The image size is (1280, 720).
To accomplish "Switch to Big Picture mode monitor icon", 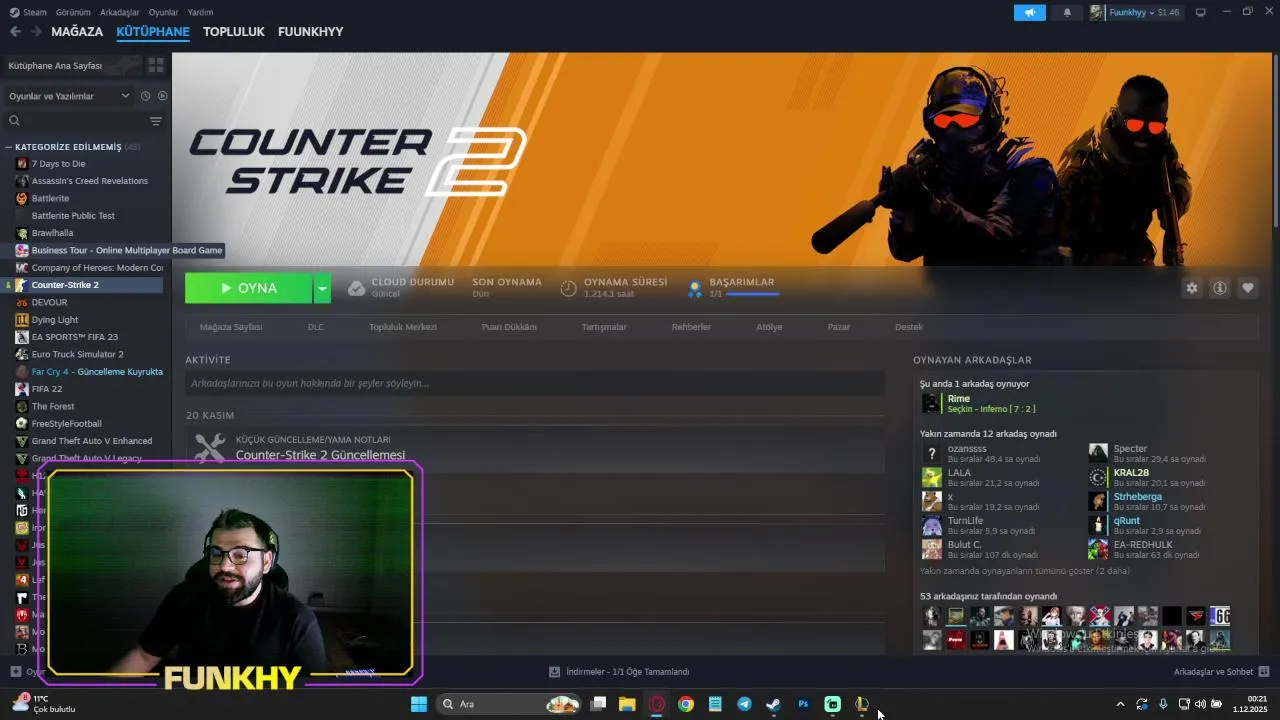I will [1201, 12].
